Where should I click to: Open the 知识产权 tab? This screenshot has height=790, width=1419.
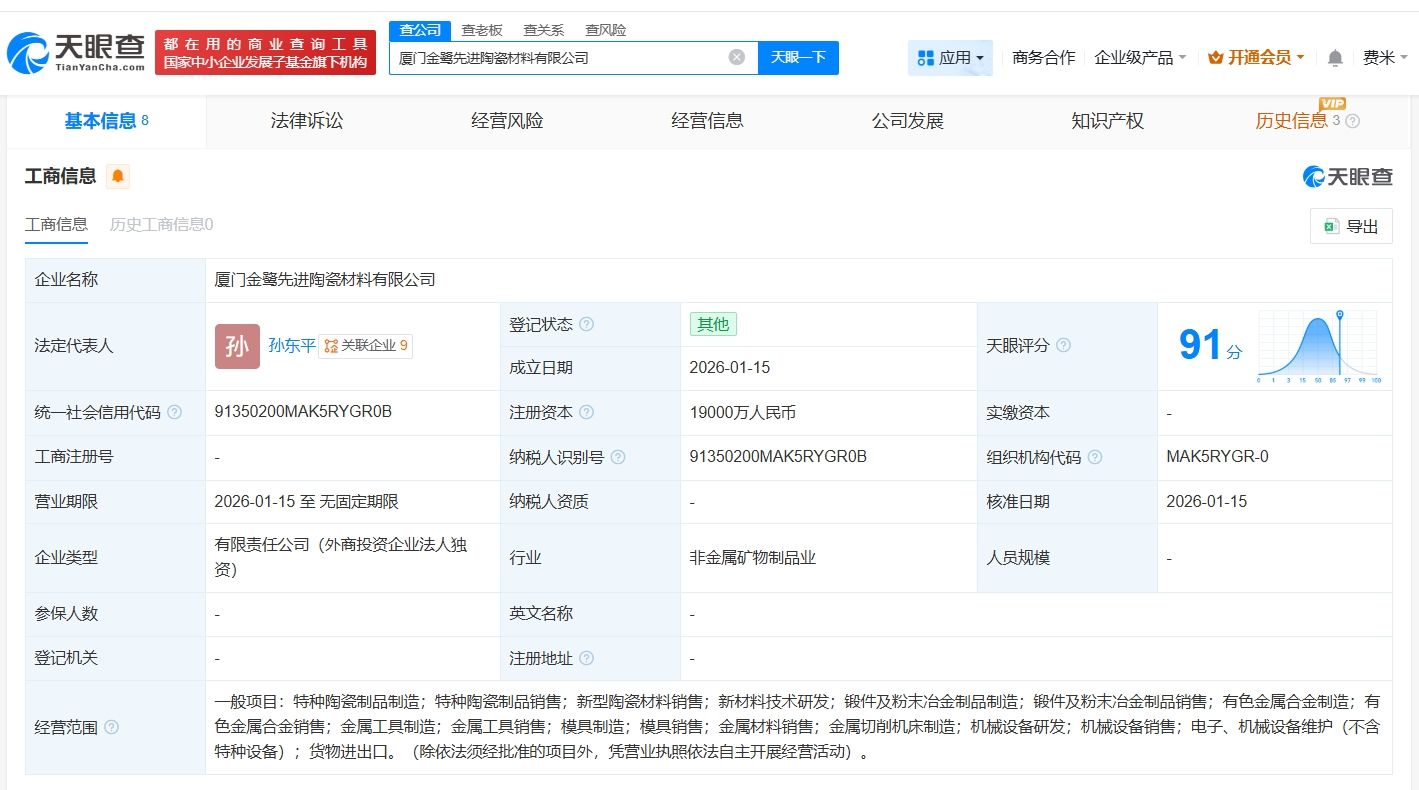(x=1107, y=121)
